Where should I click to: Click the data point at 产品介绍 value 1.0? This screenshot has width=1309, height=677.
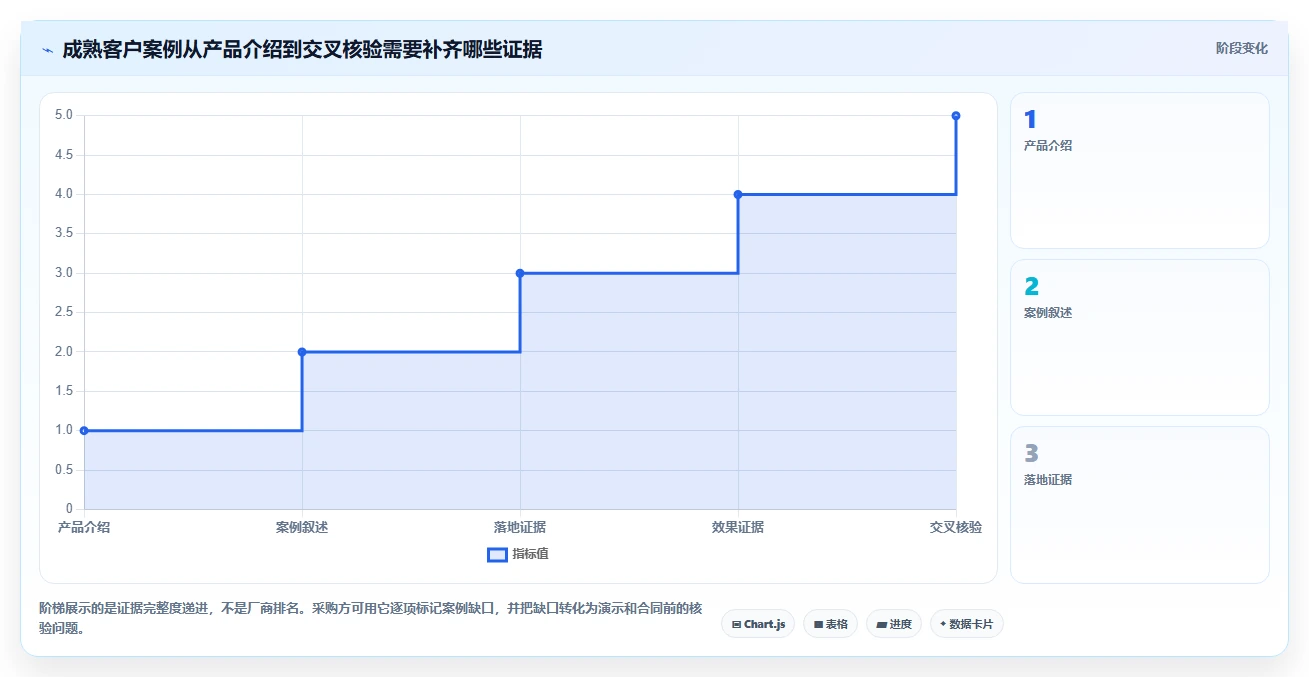[x=84, y=431]
